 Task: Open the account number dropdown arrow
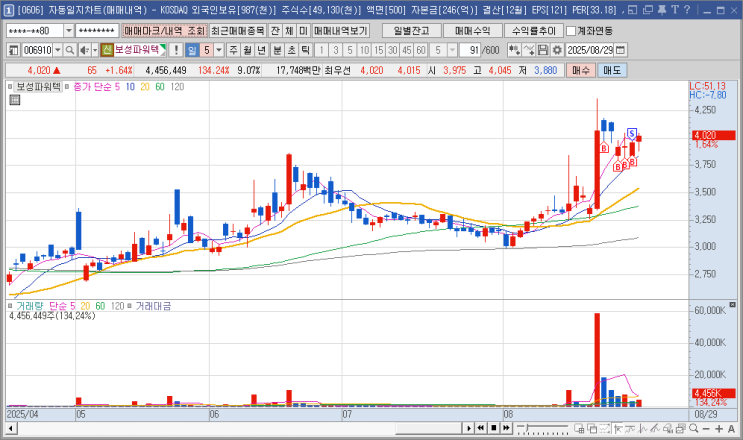[69, 31]
